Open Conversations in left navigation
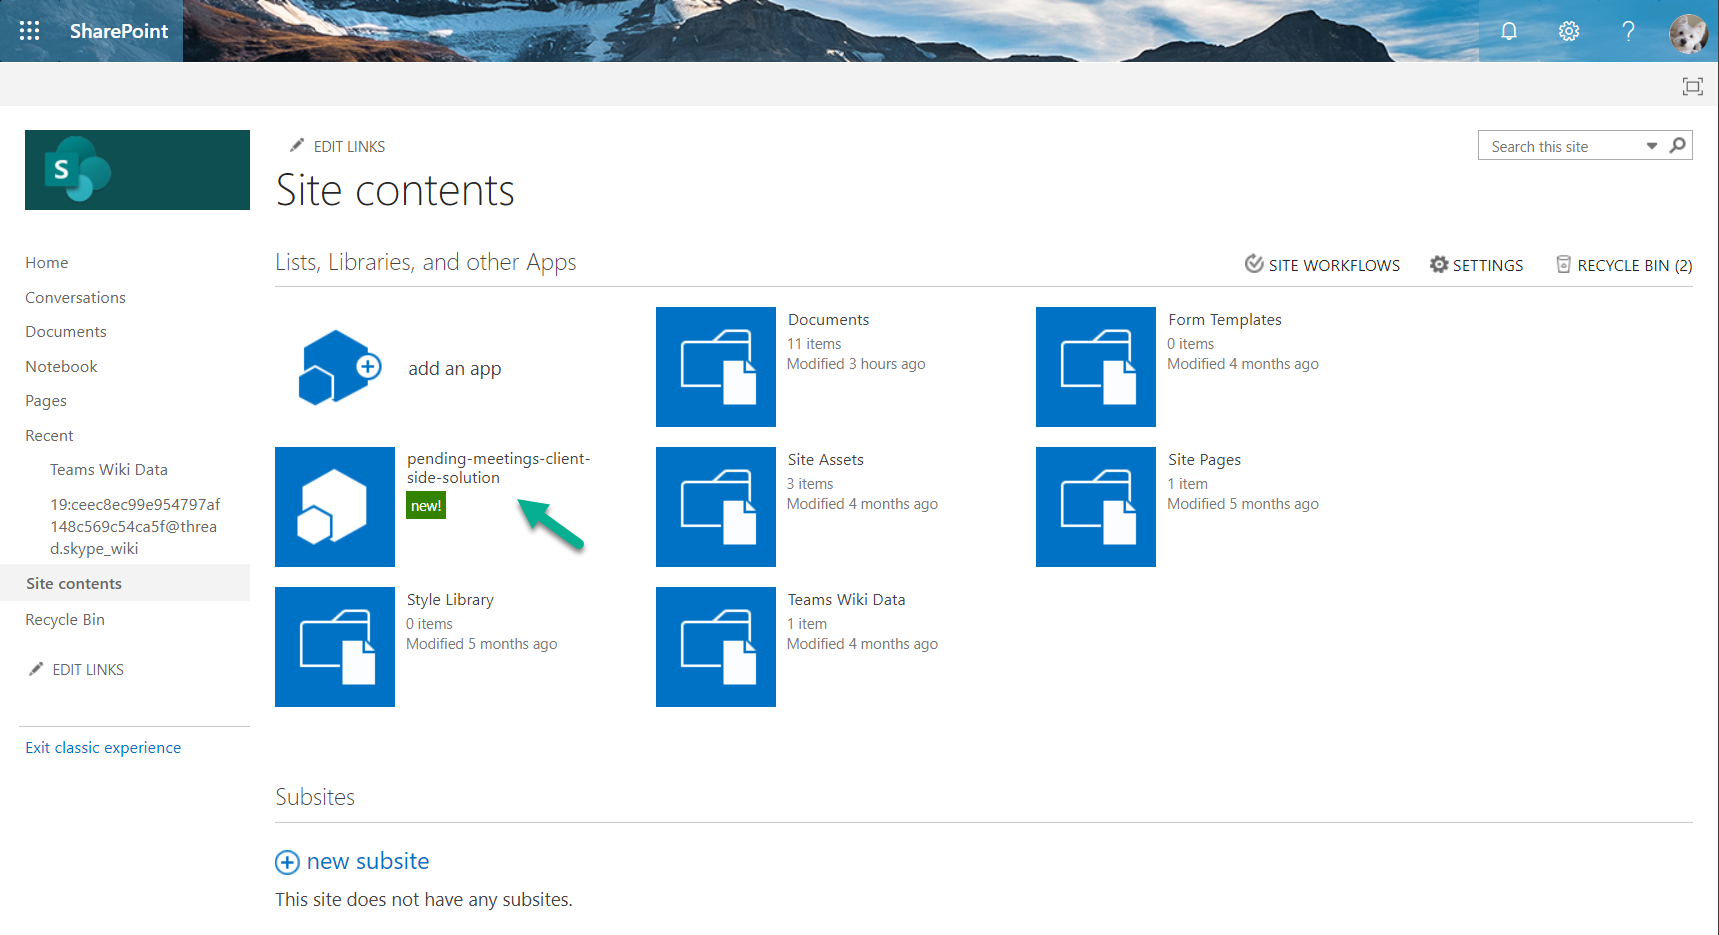This screenshot has height=935, width=1719. coord(75,298)
